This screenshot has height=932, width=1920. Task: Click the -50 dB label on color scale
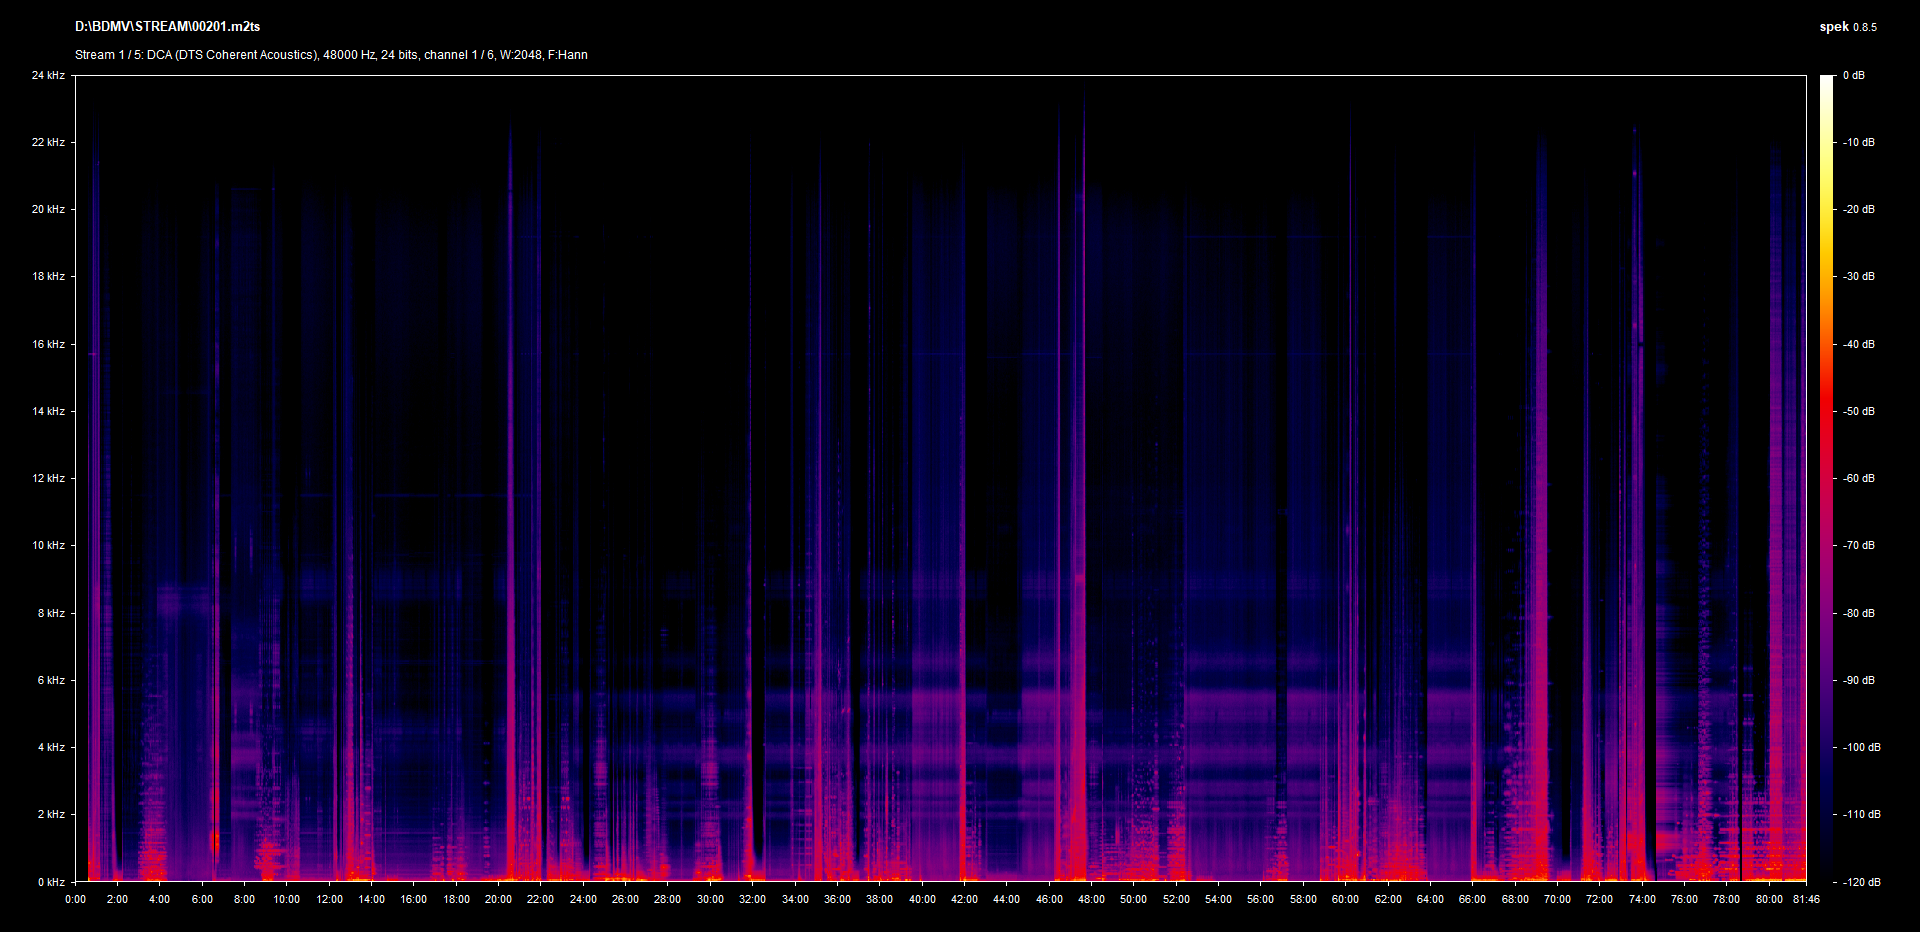tap(1858, 412)
